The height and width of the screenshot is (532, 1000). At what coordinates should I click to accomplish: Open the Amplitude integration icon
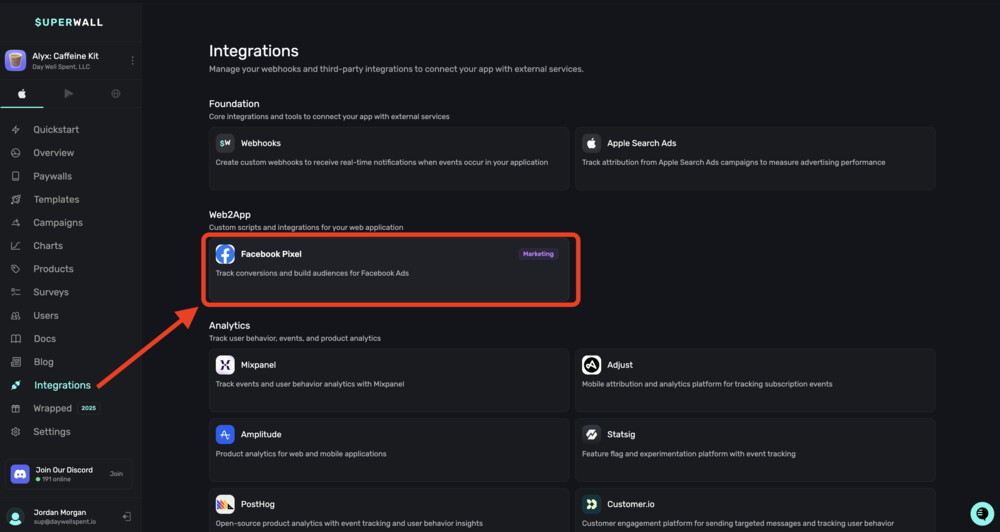pyautogui.click(x=225, y=435)
